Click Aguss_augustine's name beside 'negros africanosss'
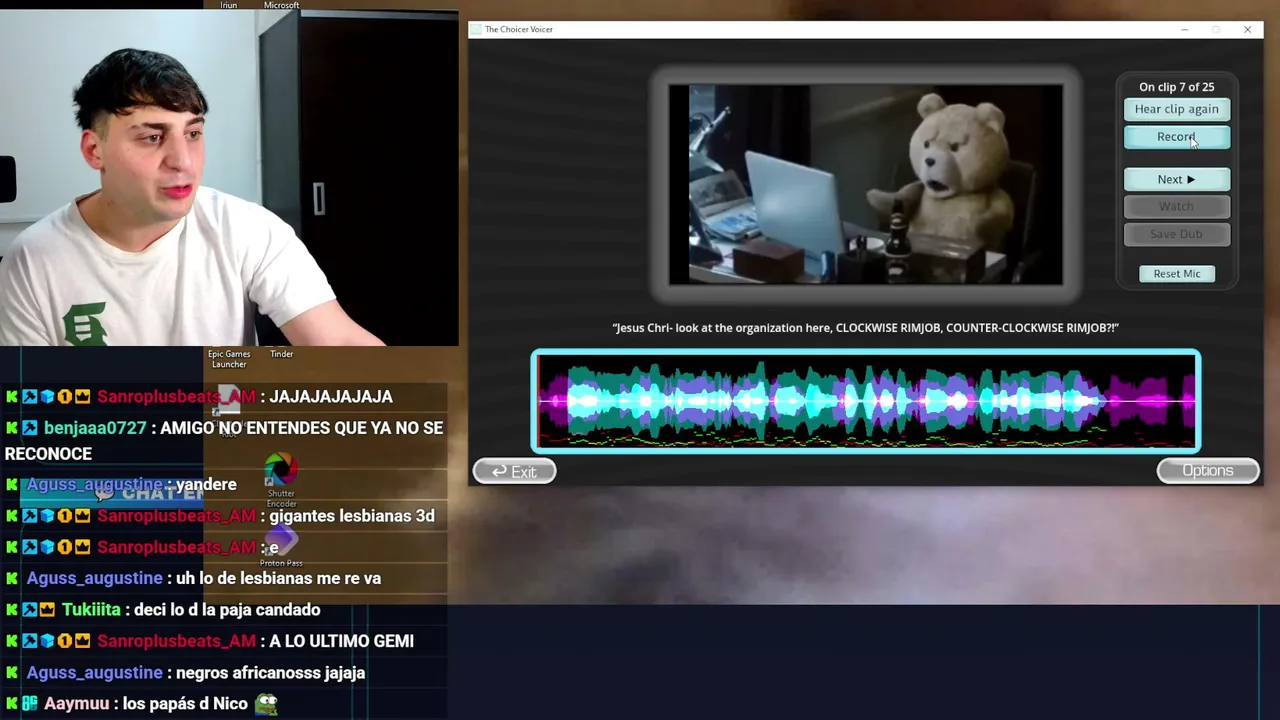Viewport: 1280px width, 720px height. click(x=95, y=673)
